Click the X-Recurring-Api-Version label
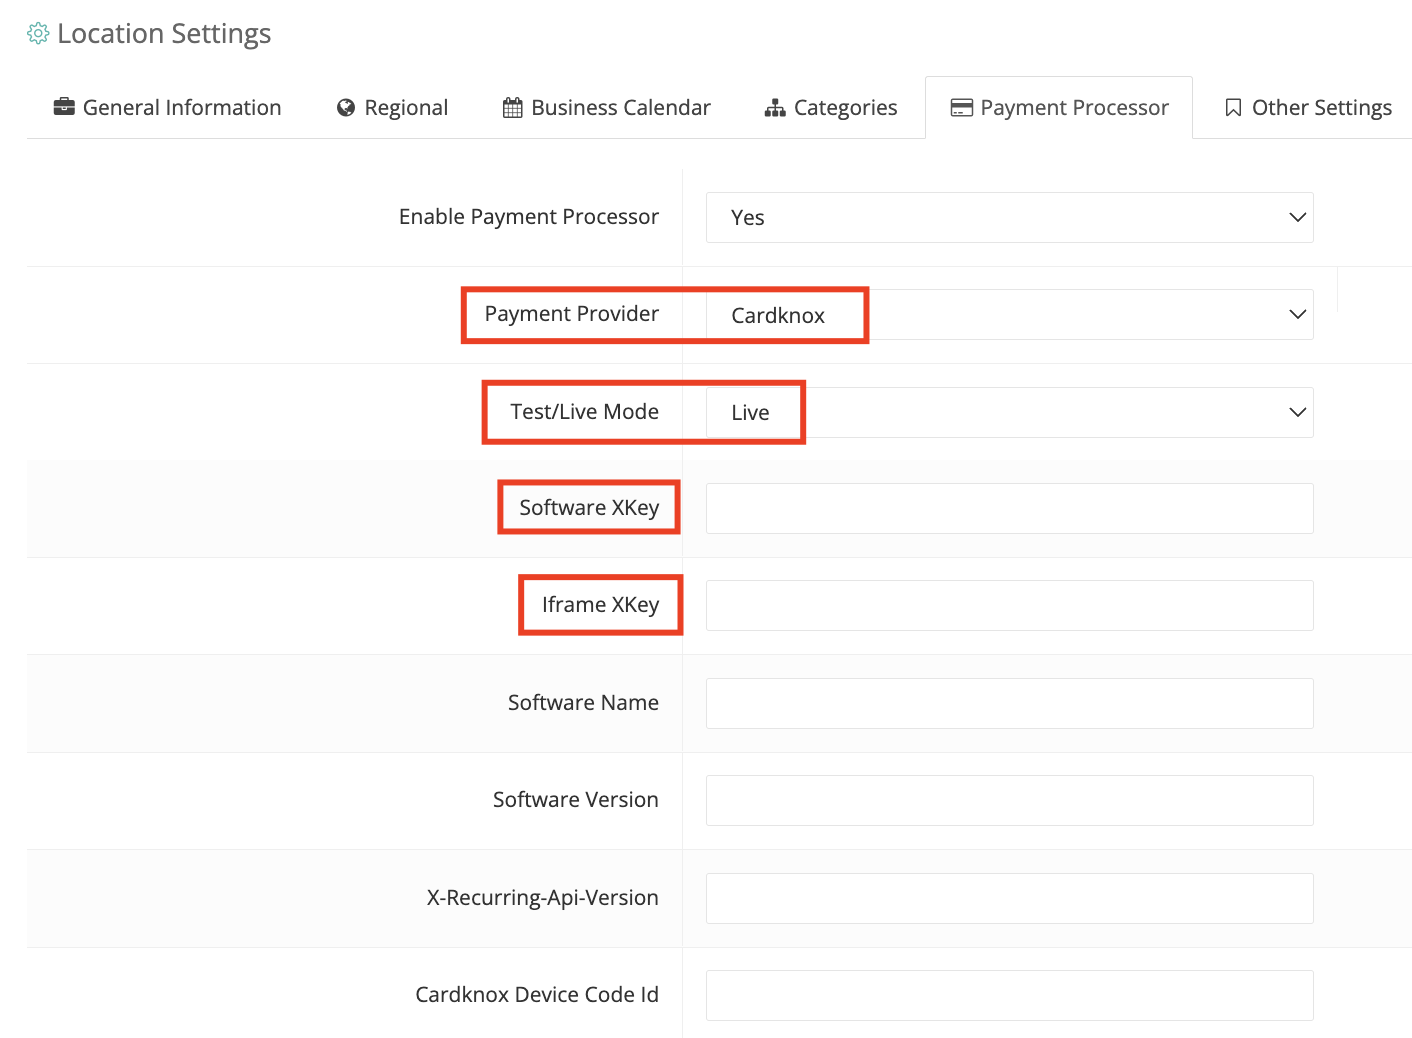Screen dimensions: 1412x1038 [543, 898]
